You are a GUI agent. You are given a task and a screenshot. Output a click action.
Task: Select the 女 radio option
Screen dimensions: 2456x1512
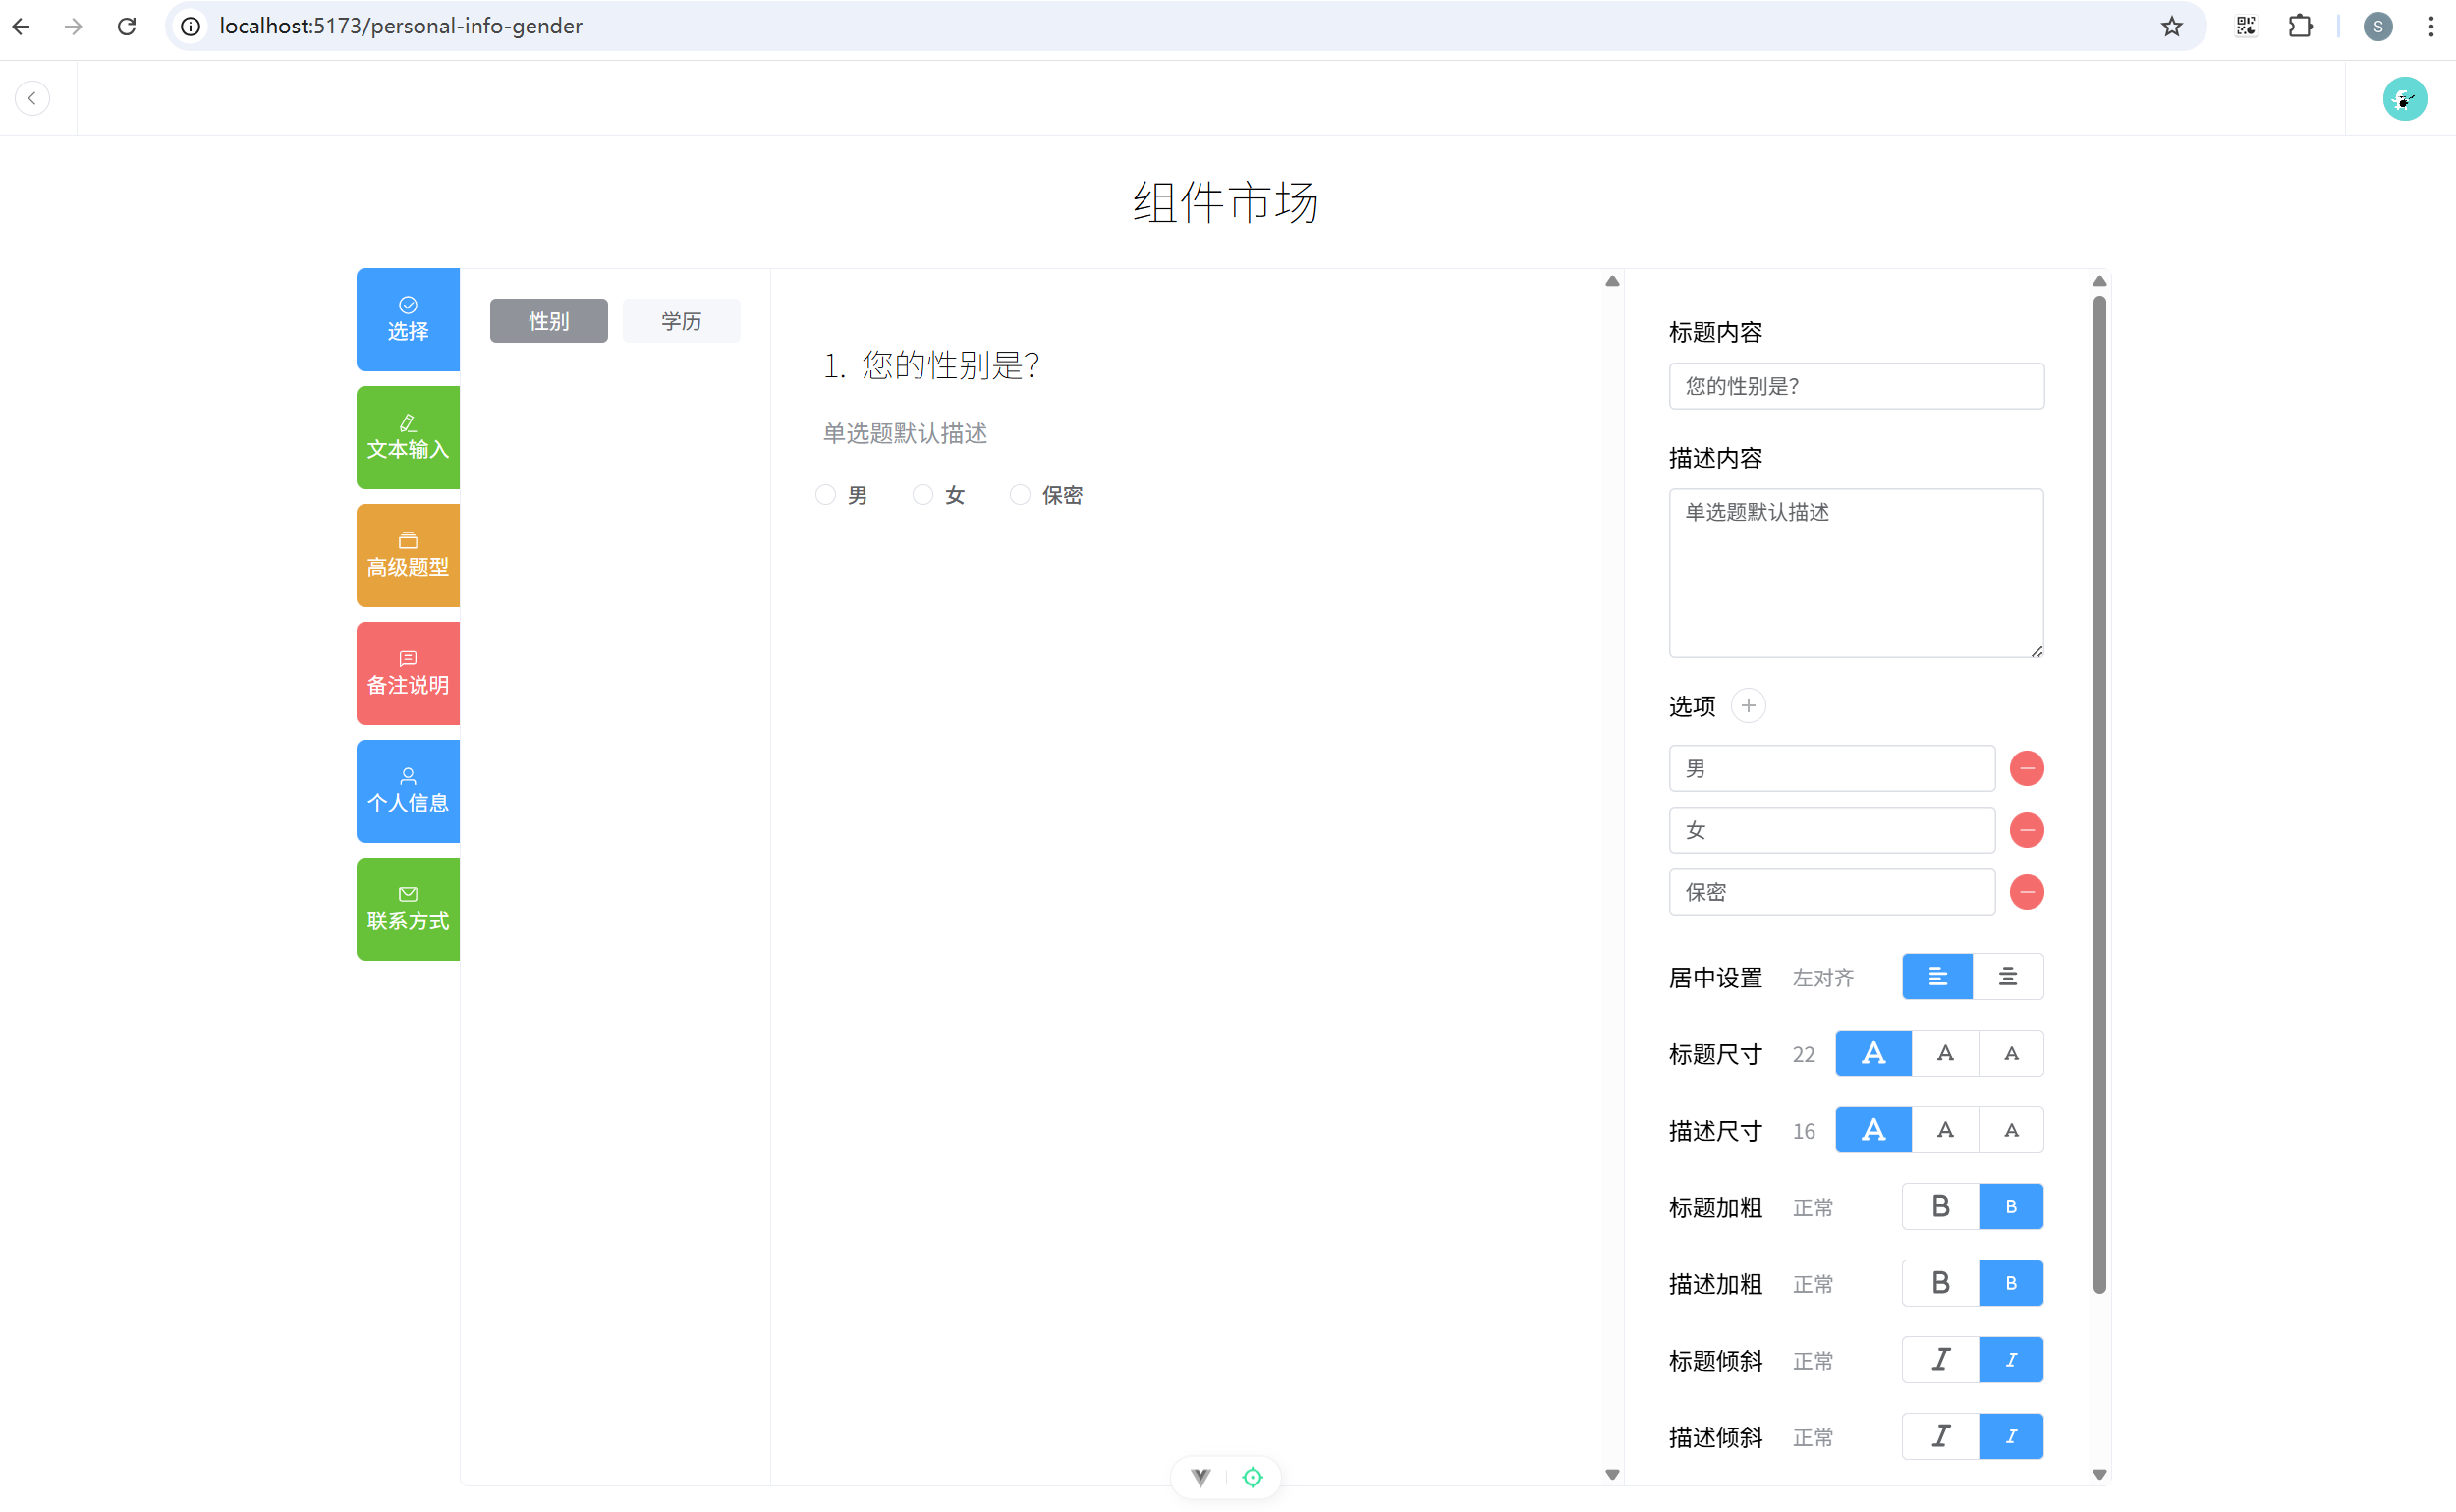click(x=922, y=495)
